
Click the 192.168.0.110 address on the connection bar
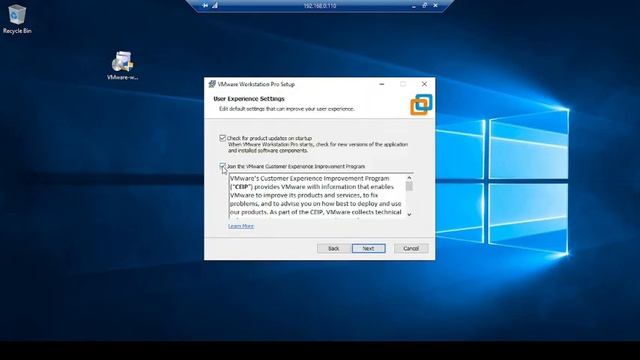(320, 6)
